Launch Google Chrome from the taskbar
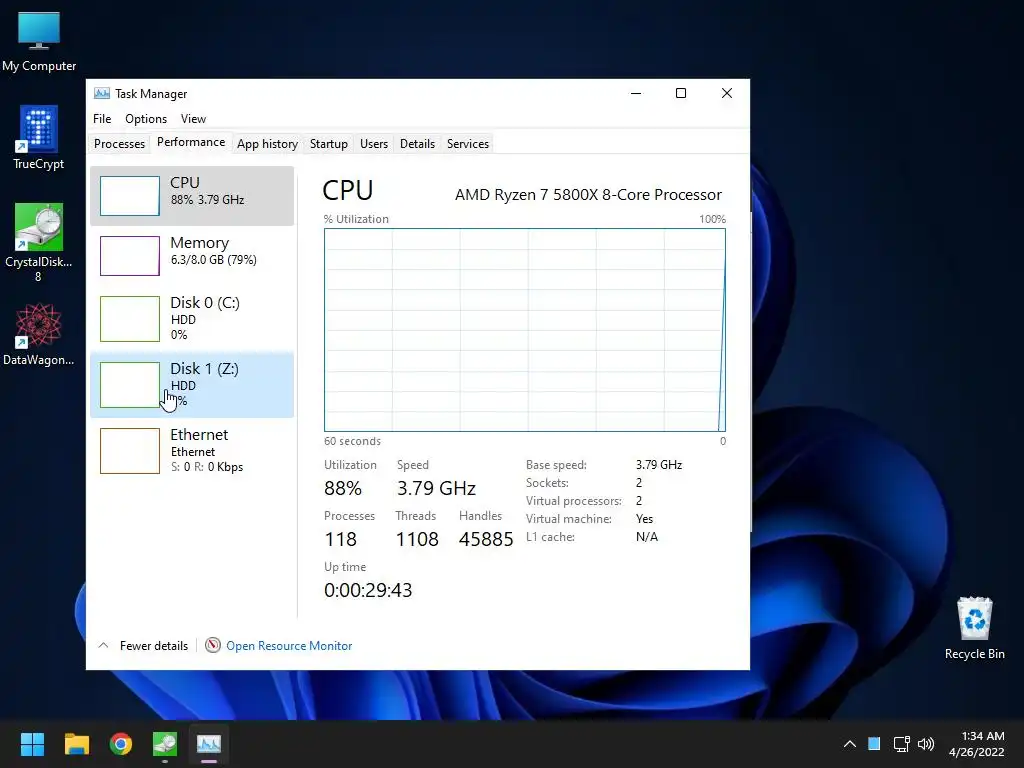The height and width of the screenshot is (768, 1024). point(121,744)
